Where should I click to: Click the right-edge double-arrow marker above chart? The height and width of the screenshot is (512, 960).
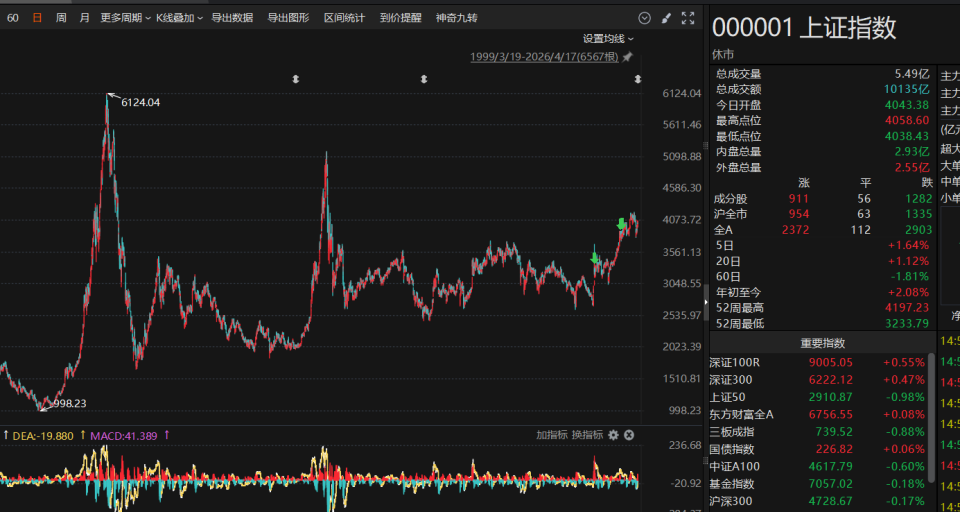click(x=638, y=79)
